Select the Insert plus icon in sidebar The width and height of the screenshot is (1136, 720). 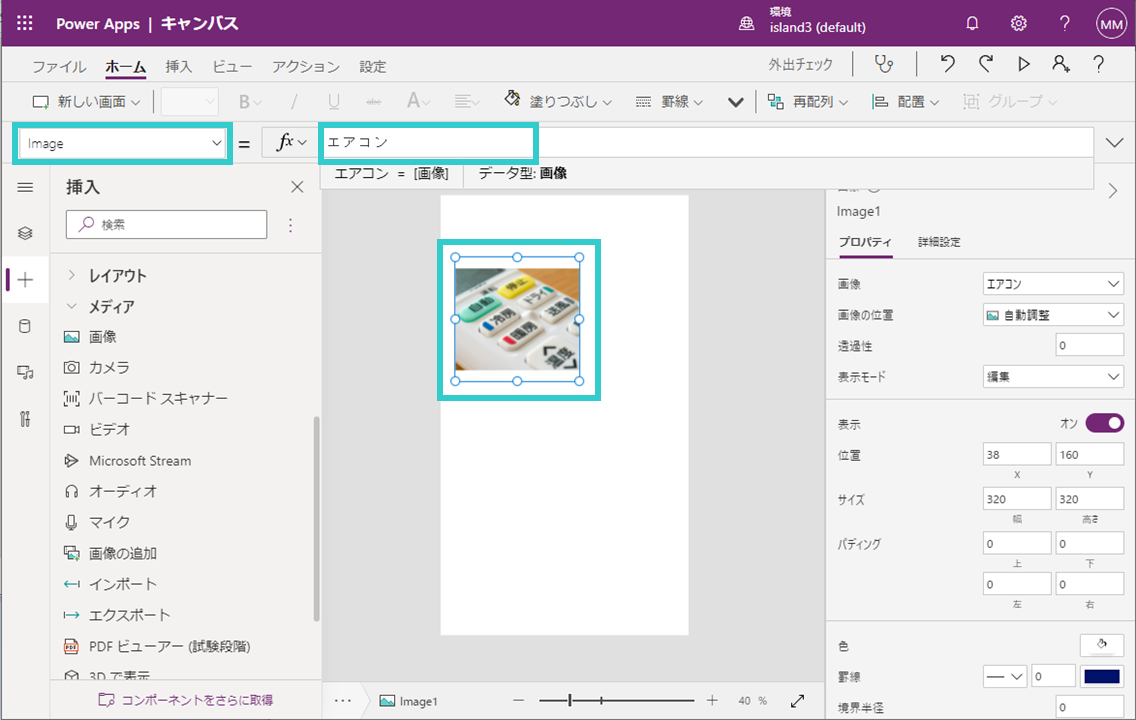[25, 280]
